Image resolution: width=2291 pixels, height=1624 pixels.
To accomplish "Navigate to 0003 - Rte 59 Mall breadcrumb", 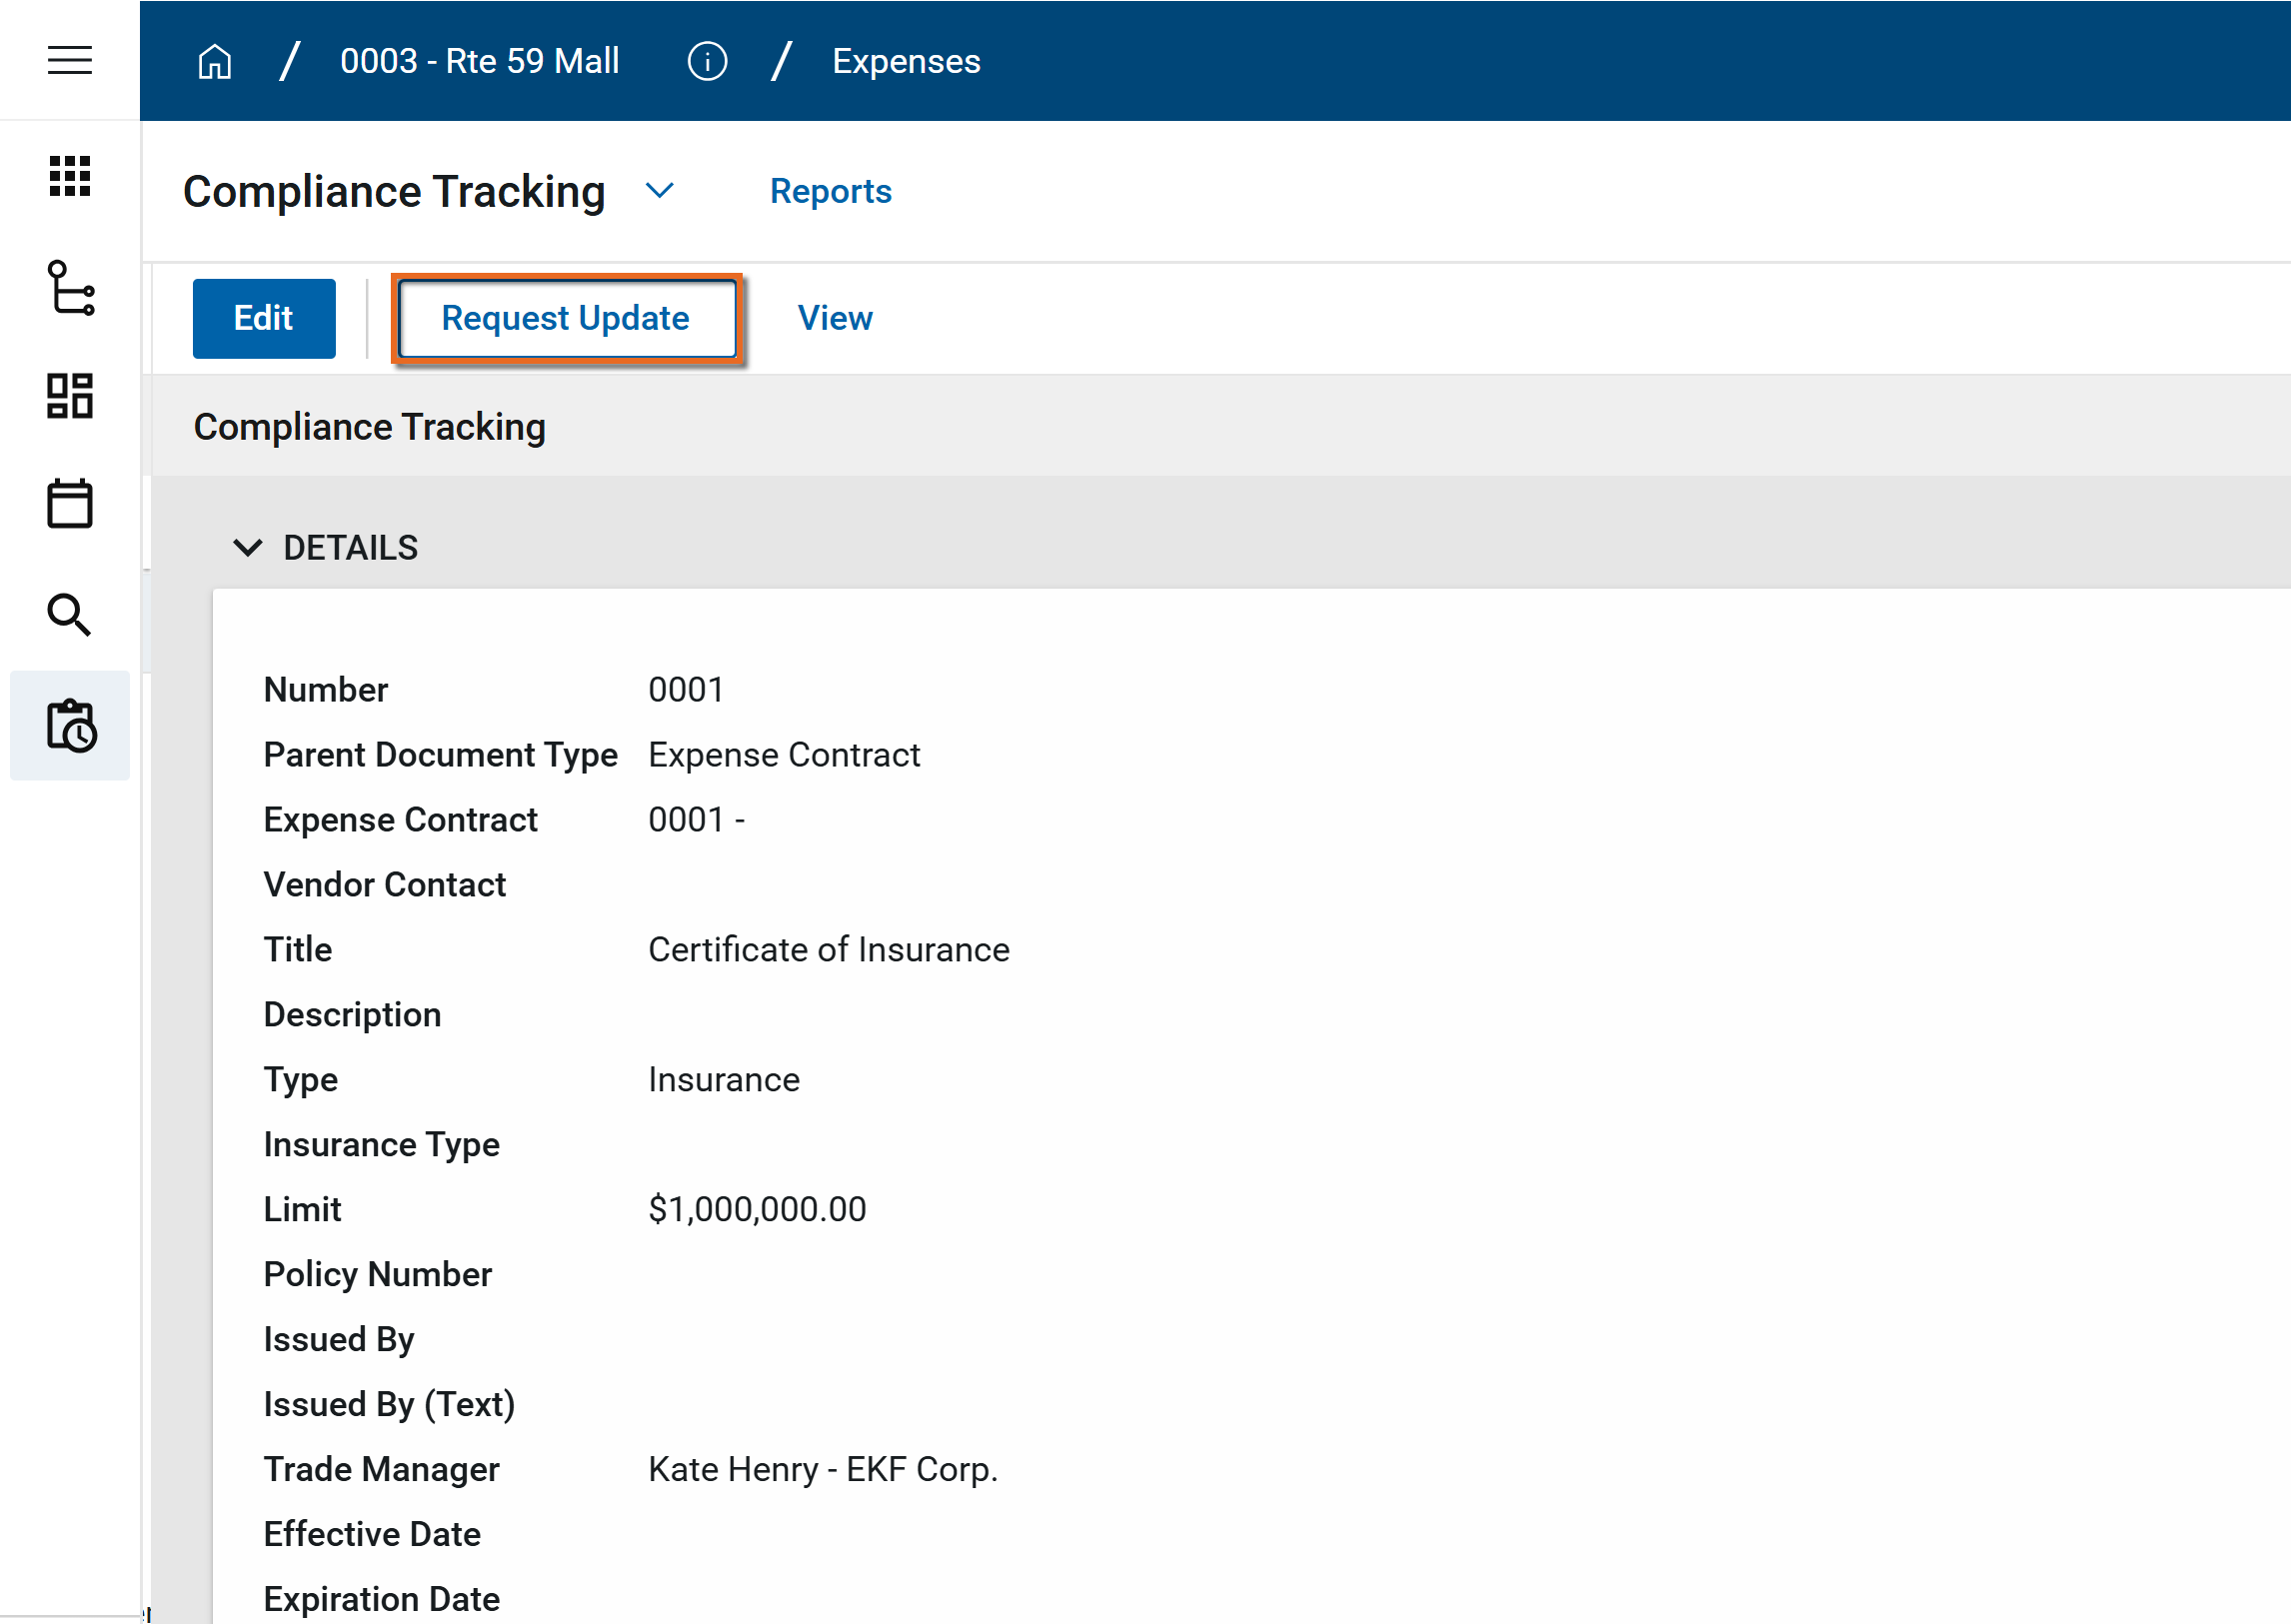I will (479, 62).
